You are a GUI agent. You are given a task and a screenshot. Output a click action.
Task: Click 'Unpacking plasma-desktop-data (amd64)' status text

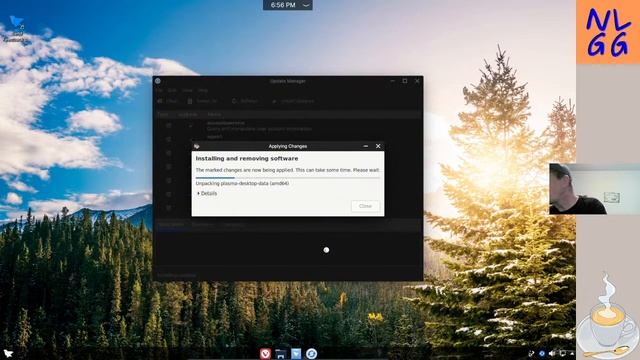[x=242, y=184]
